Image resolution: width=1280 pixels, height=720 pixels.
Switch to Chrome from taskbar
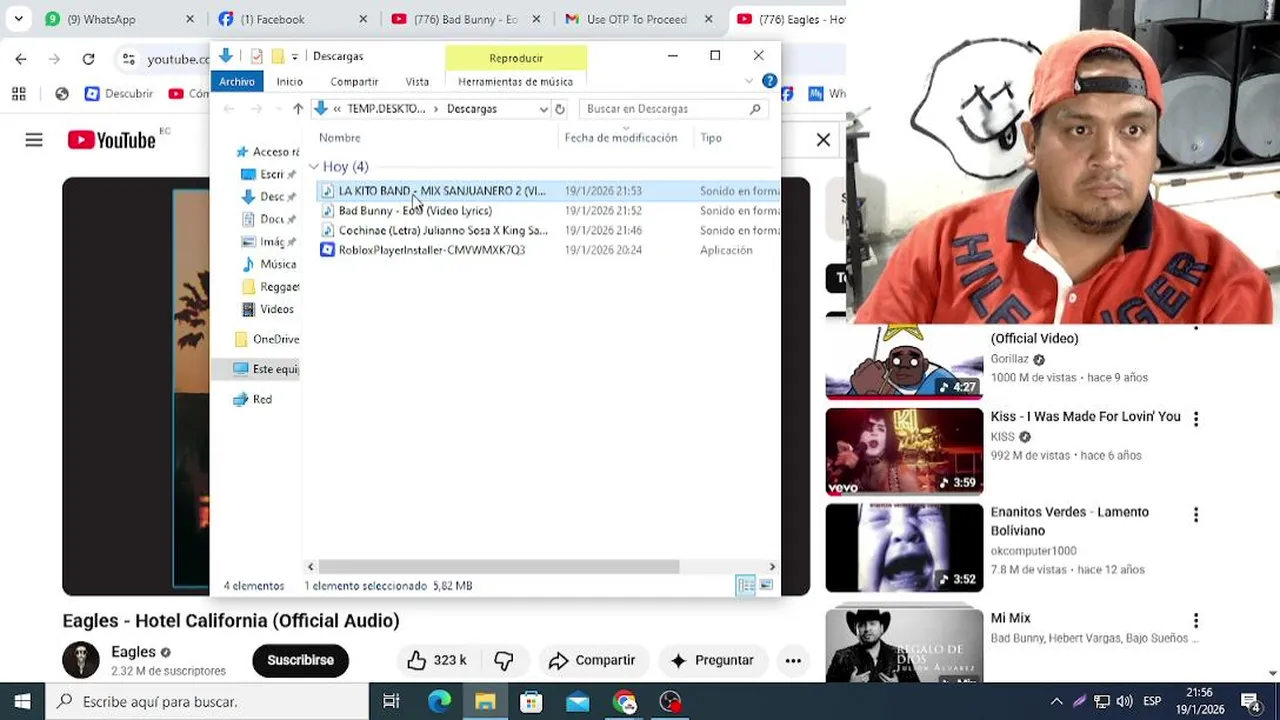(x=625, y=702)
